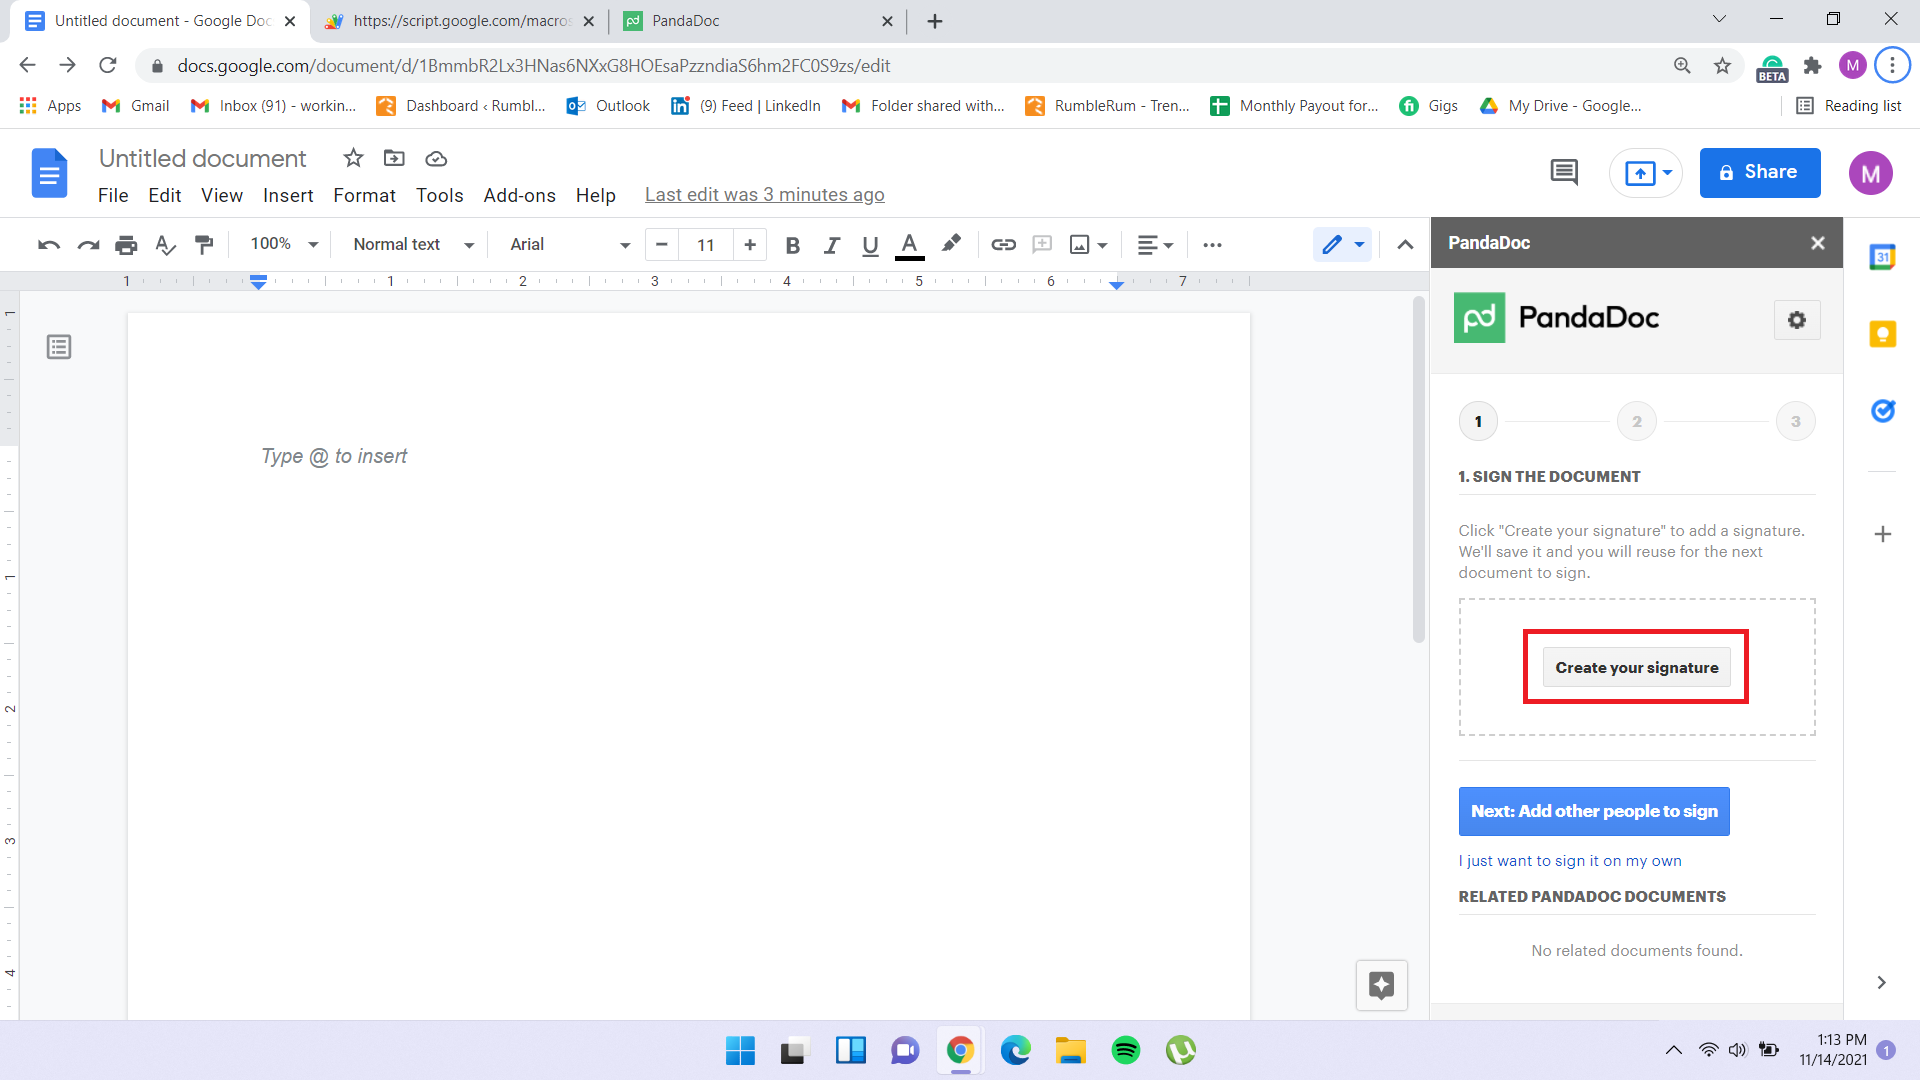
Task: Click I just want to sign it on my own
Action: point(1570,861)
